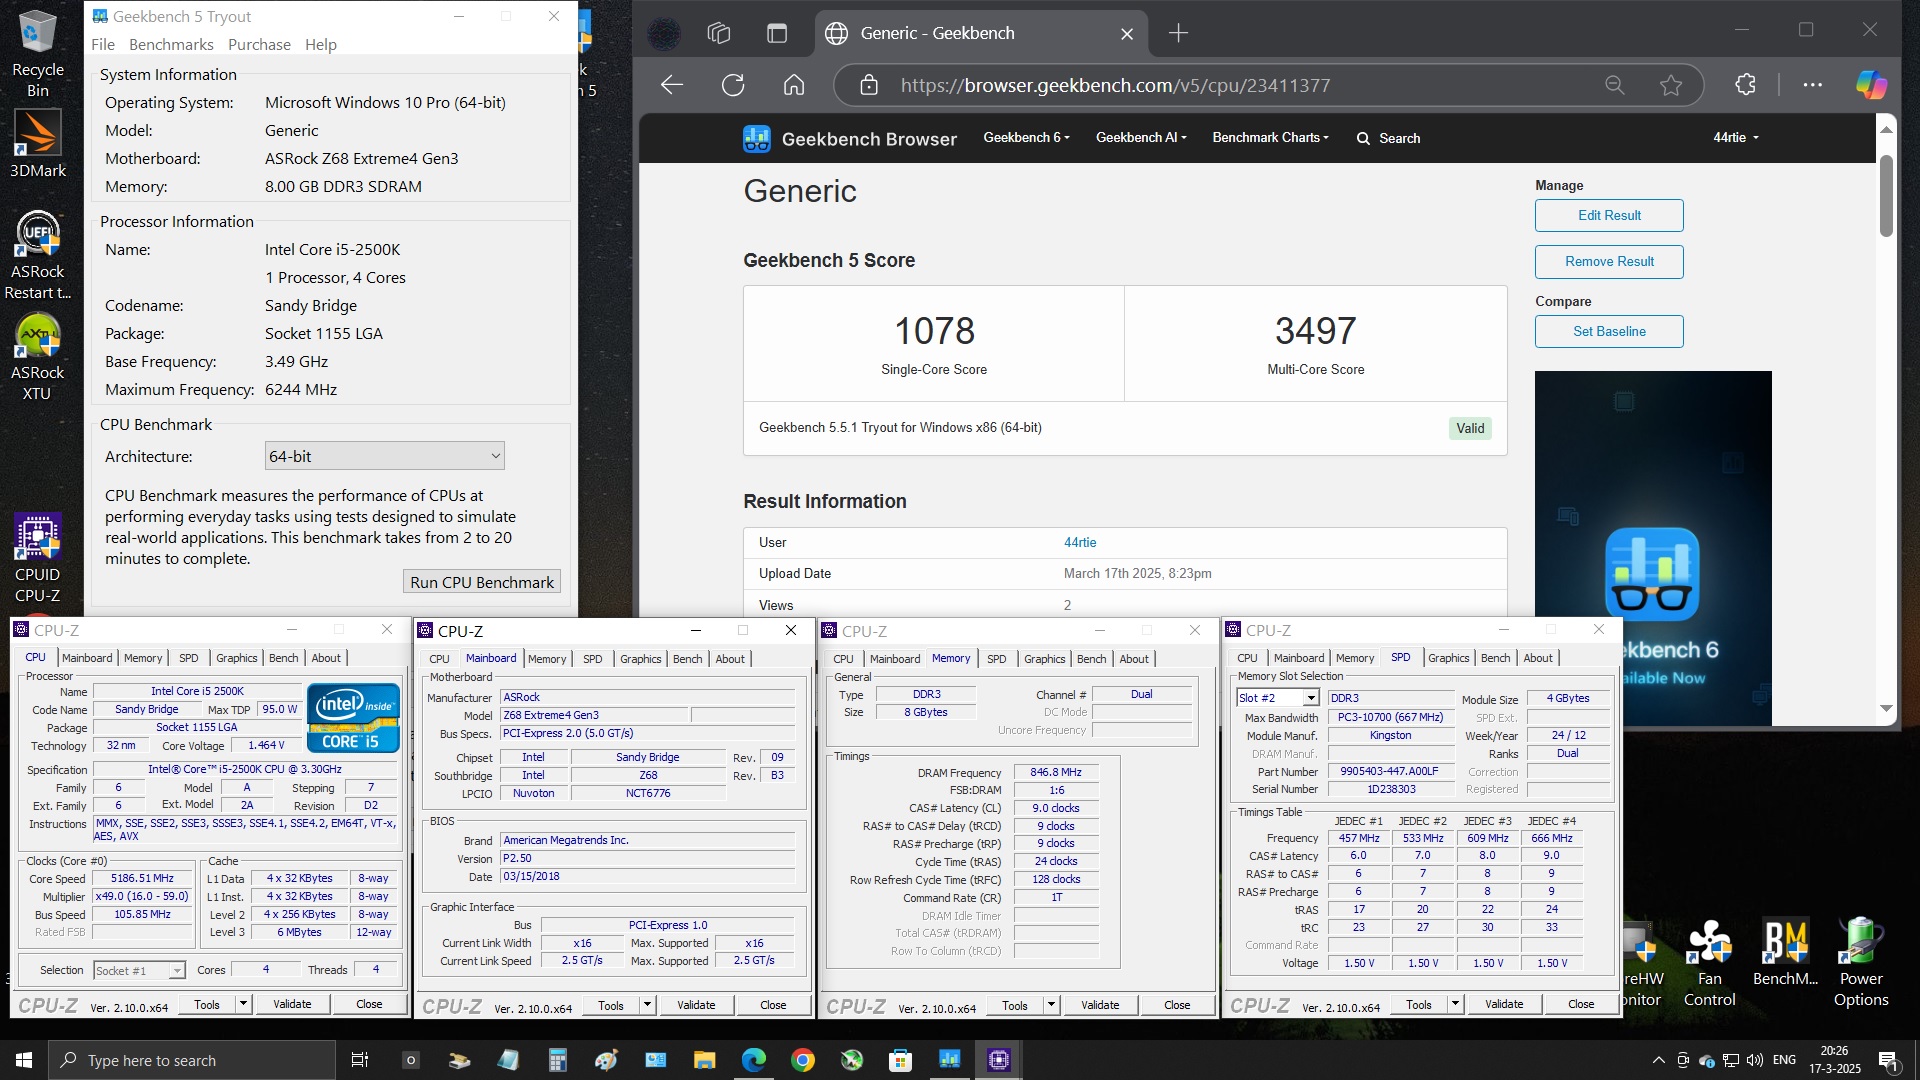
Task: Open the zoom magnifier in address bar
Action: (1614, 85)
